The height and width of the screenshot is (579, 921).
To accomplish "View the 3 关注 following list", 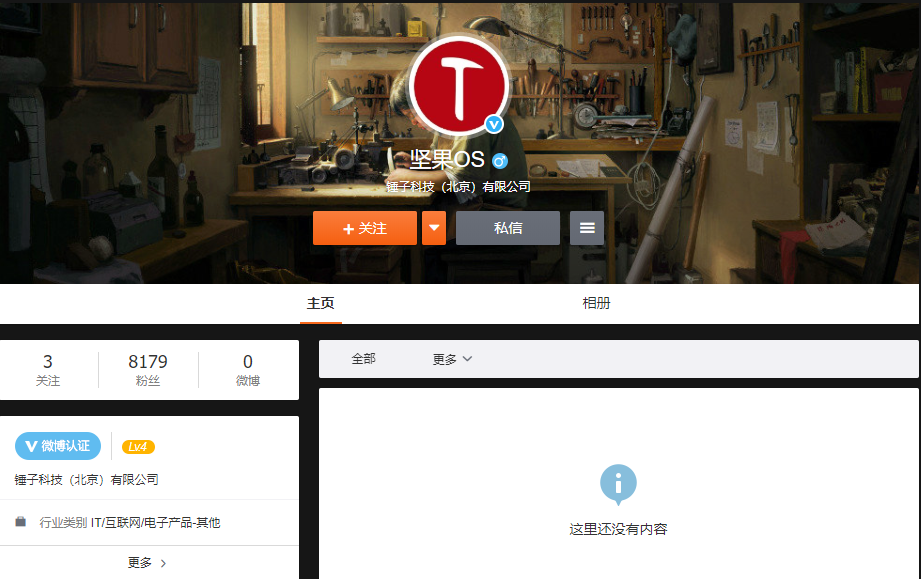I will [x=48, y=370].
